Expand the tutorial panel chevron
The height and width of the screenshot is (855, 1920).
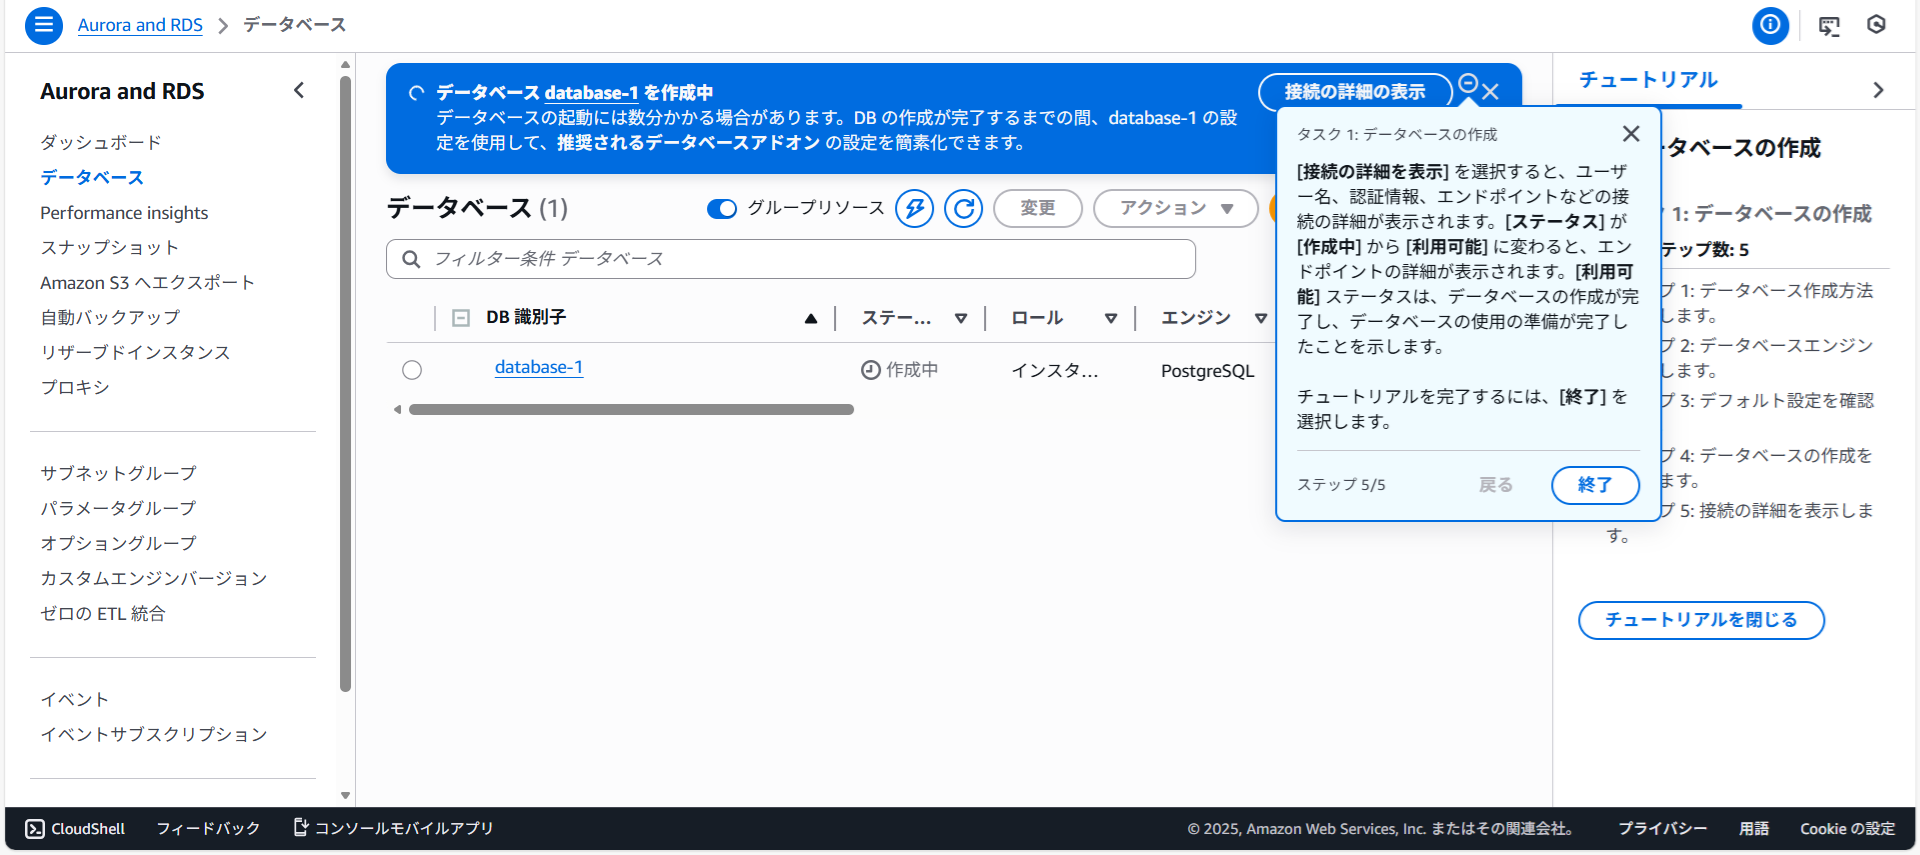(x=1878, y=90)
